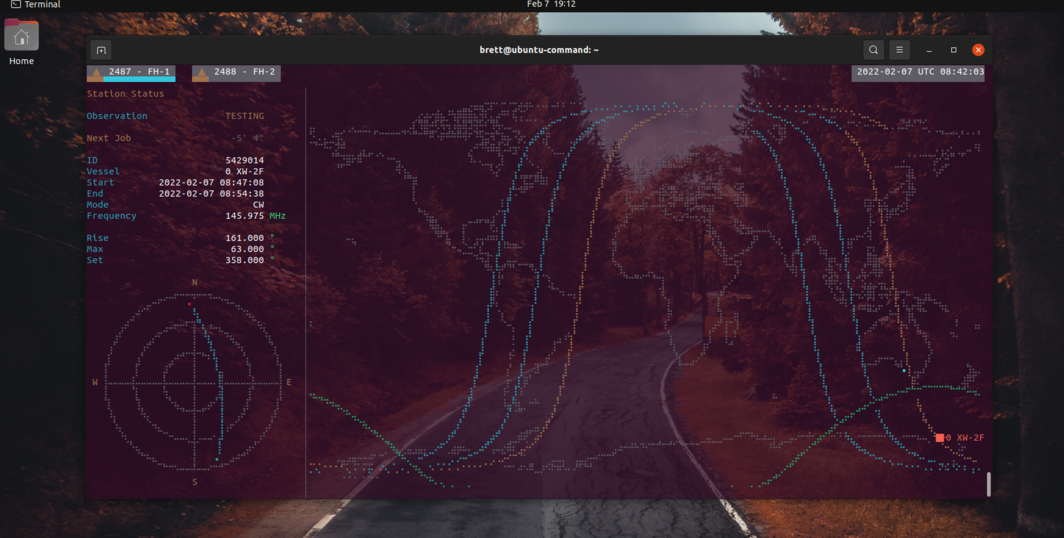Click the polar plot center crosshair
Screen dimensions: 1064x538
coord(194,382)
